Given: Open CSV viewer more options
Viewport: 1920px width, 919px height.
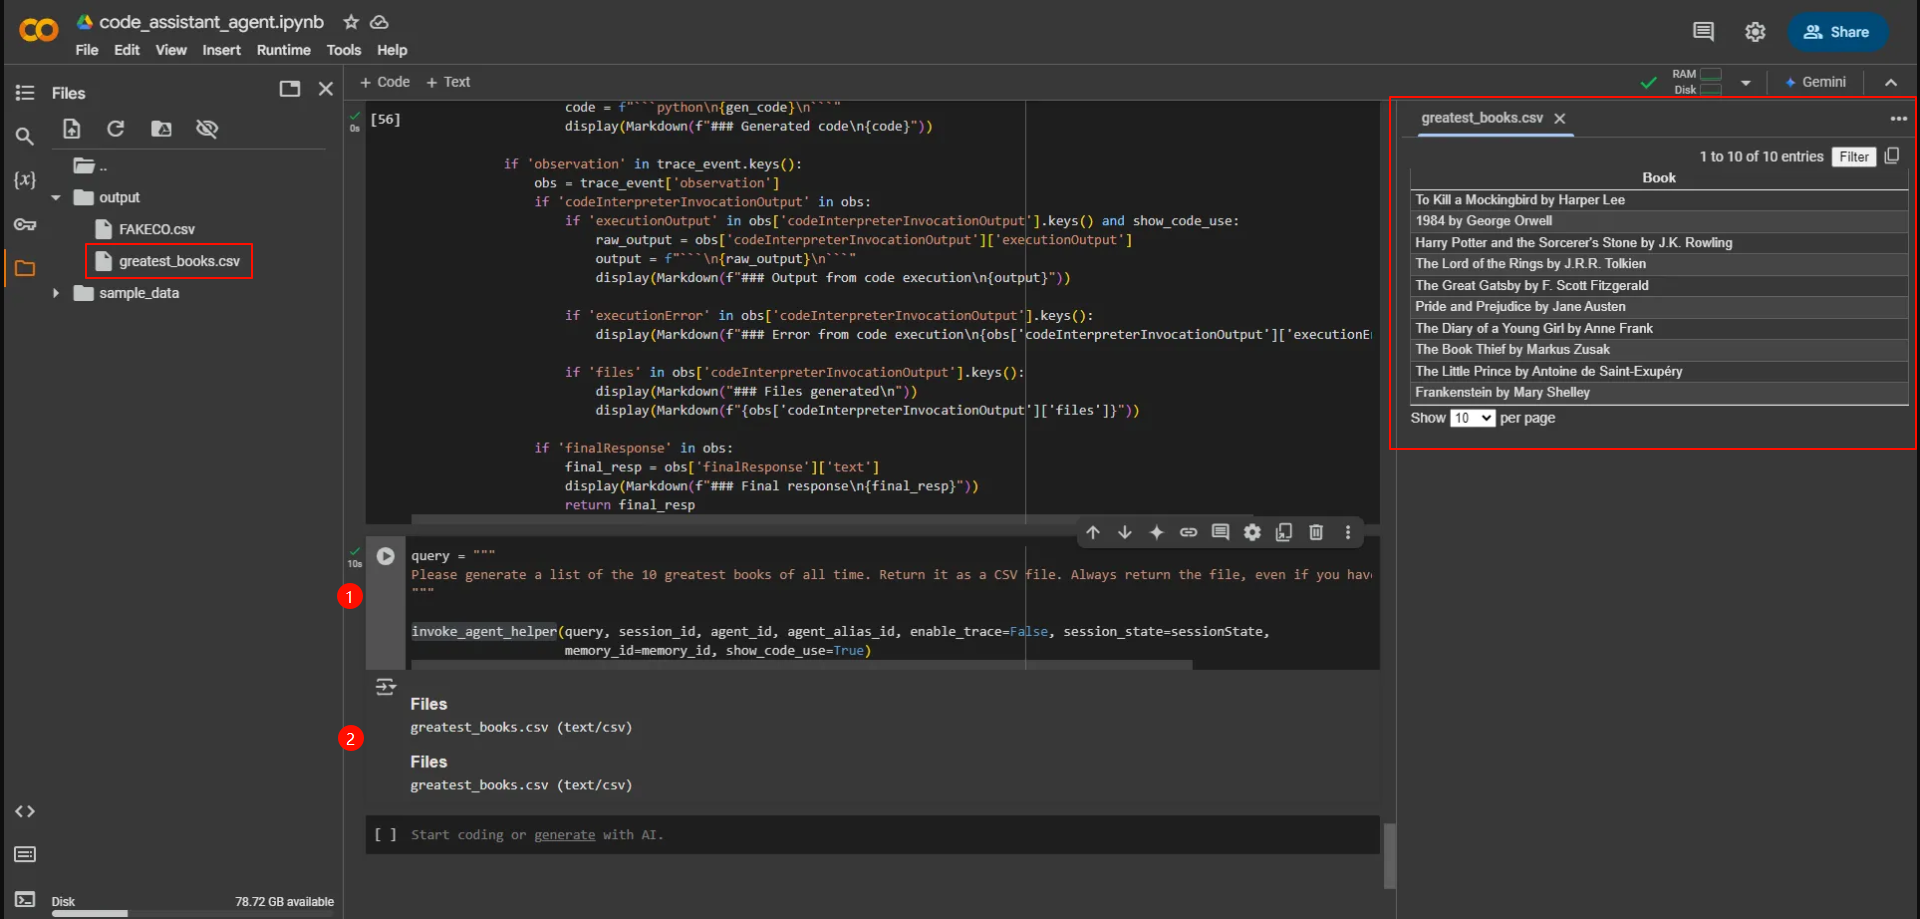Looking at the screenshot, I should tap(1898, 118).
